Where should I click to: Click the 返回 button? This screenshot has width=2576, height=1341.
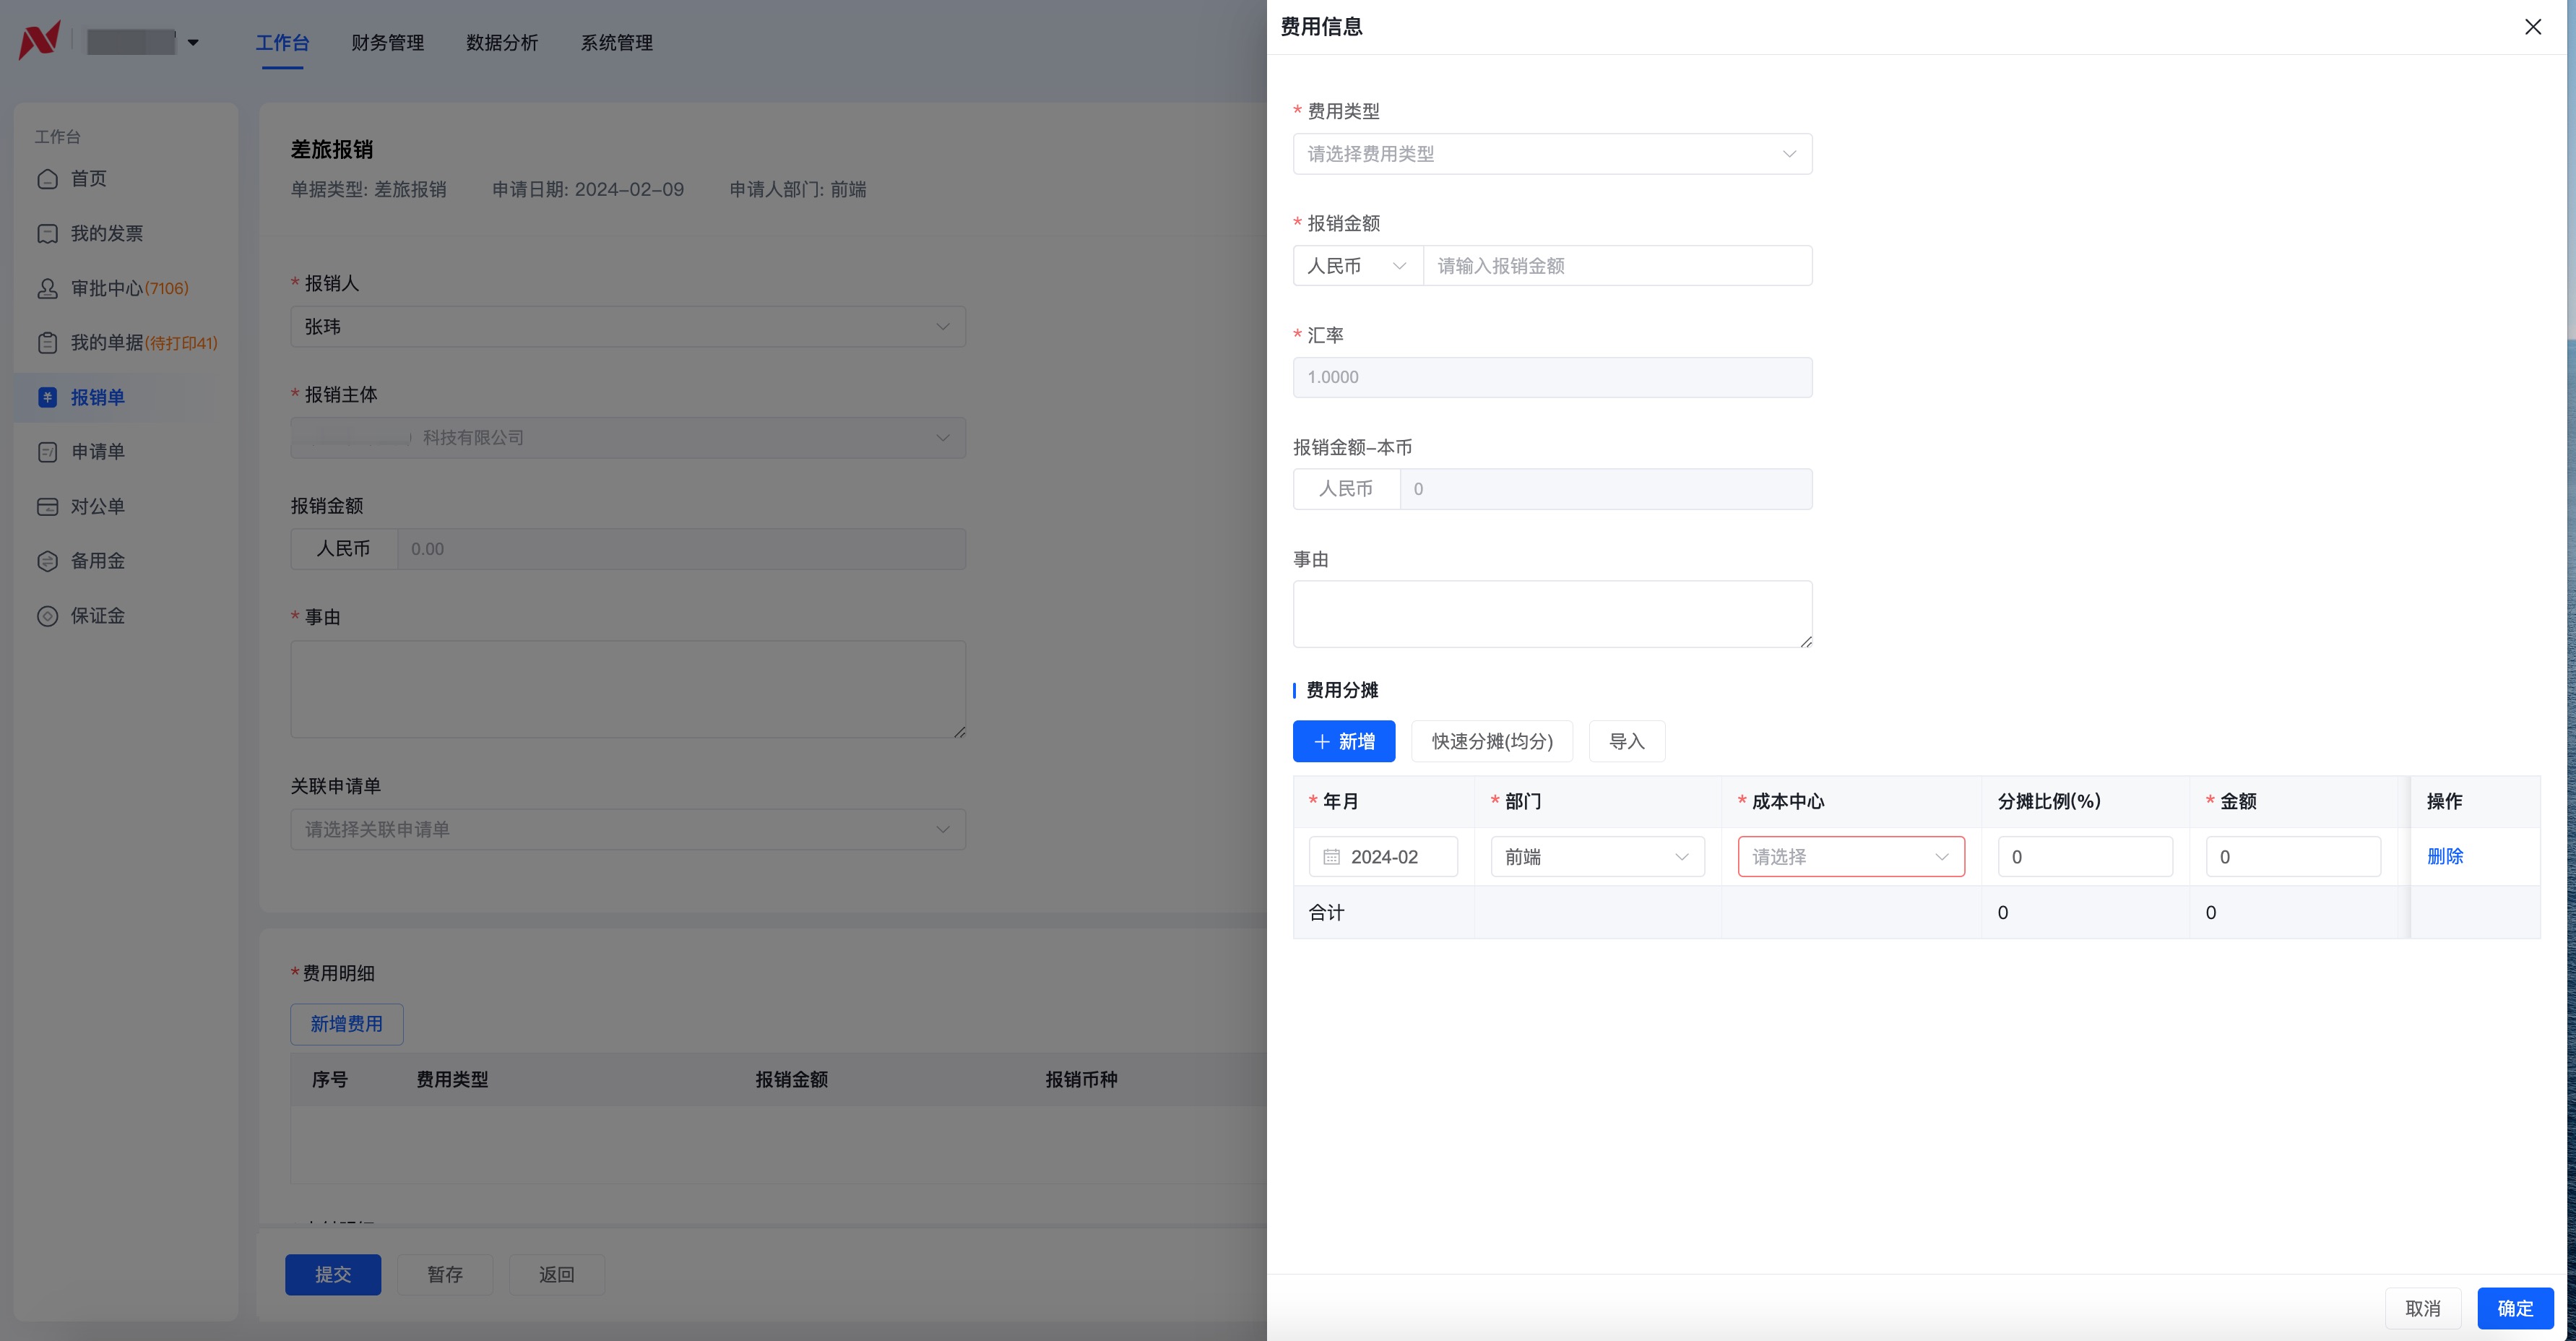556,1275
